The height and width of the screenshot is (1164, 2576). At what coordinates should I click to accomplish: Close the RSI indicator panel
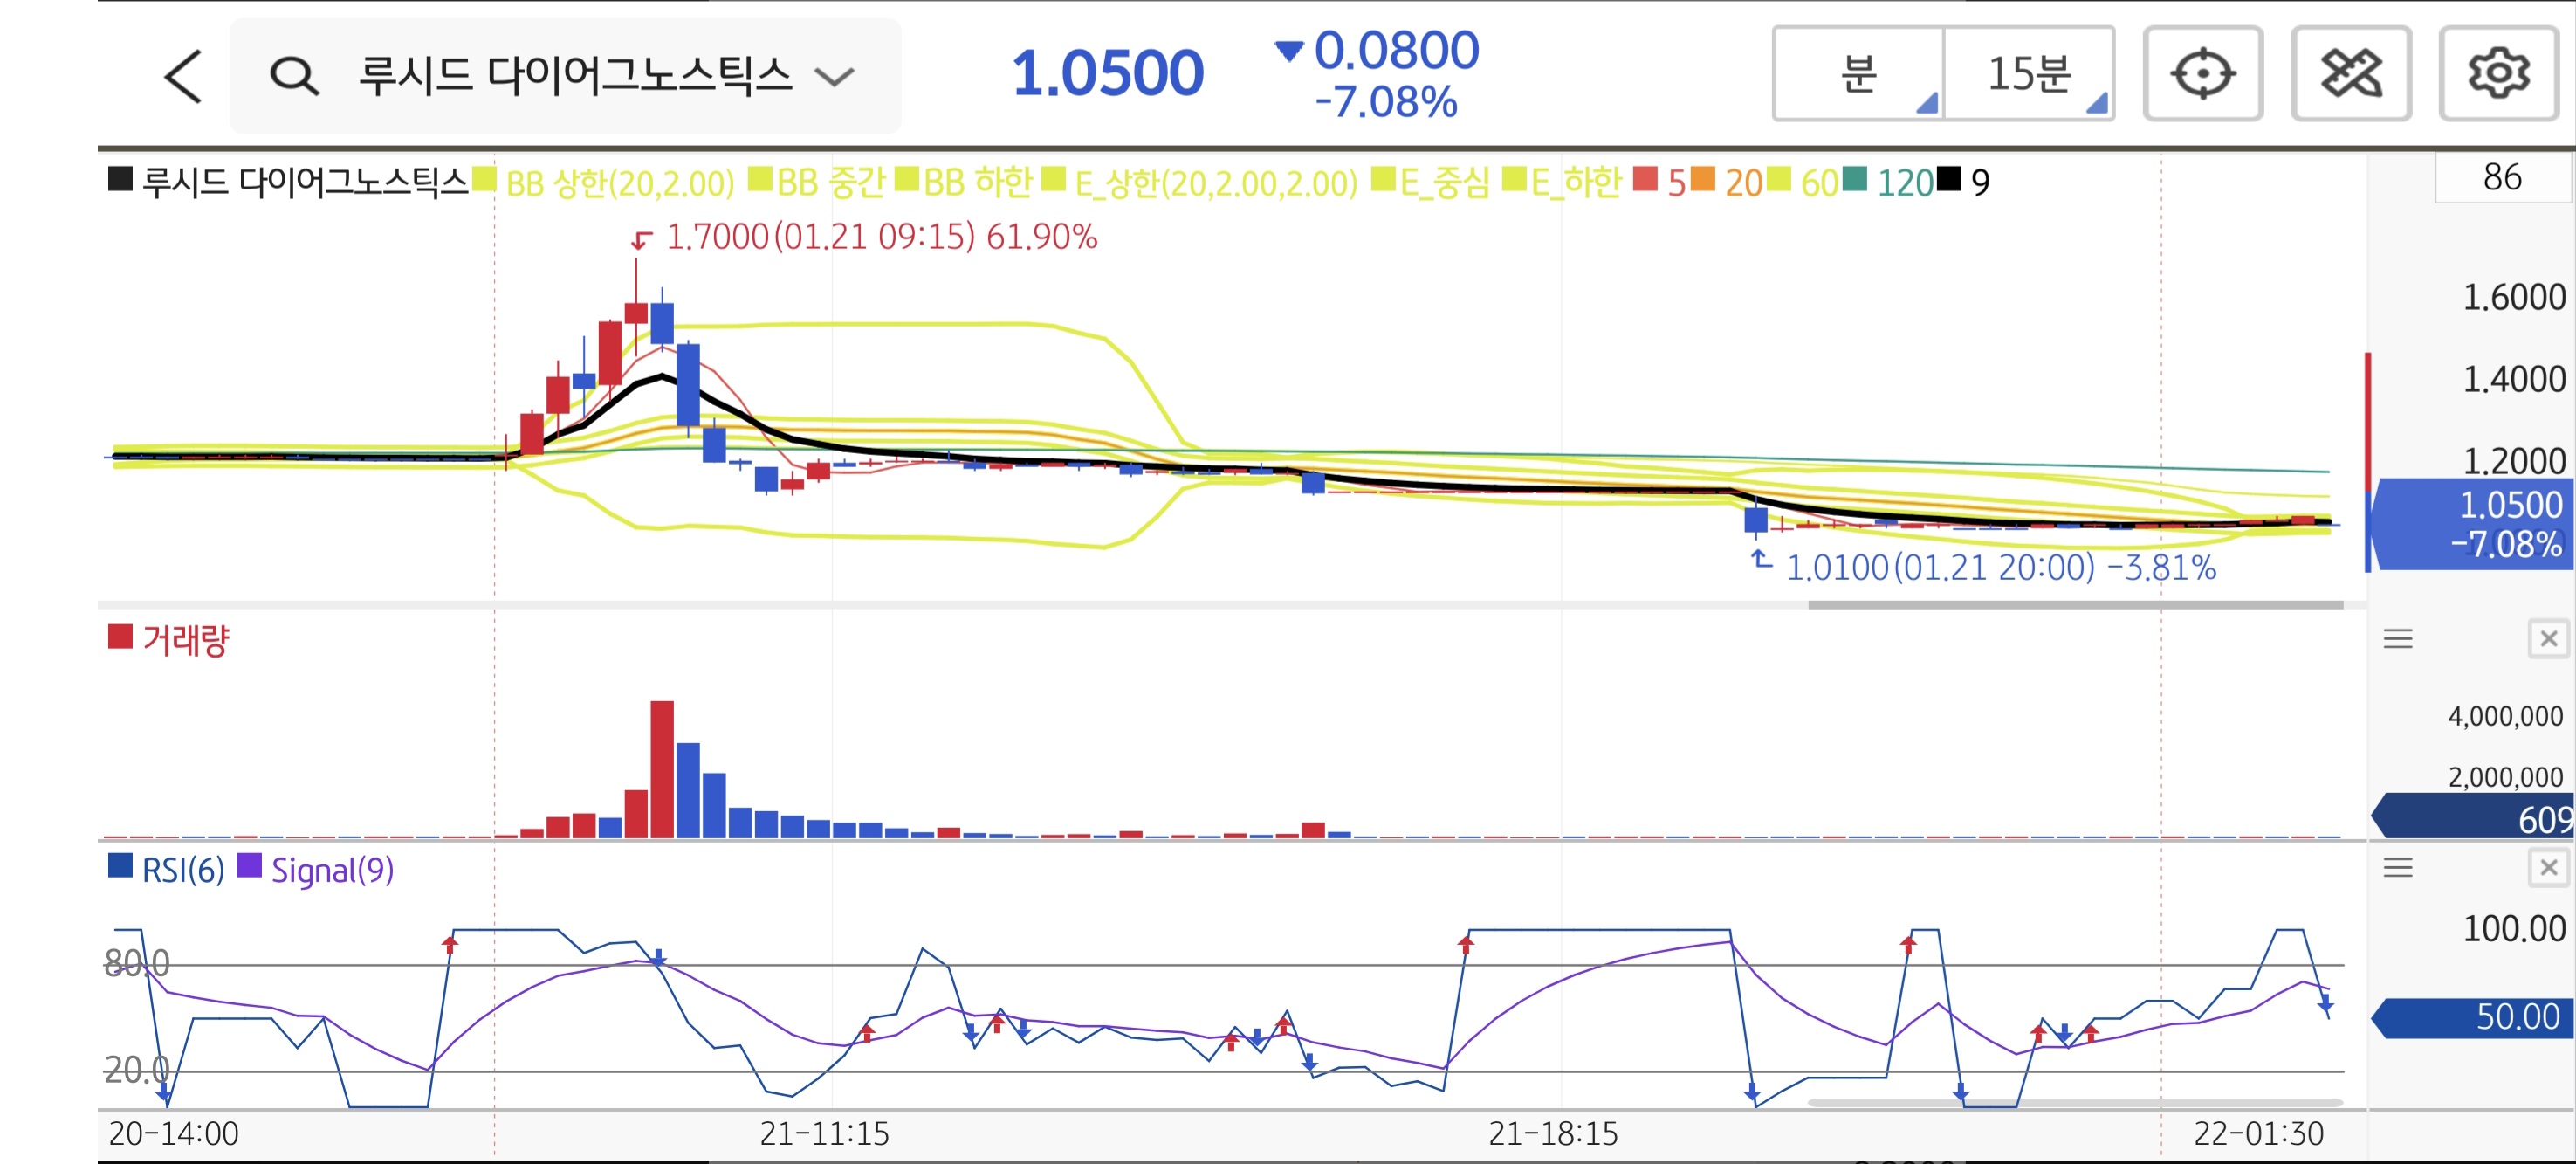coord(2548,867)
